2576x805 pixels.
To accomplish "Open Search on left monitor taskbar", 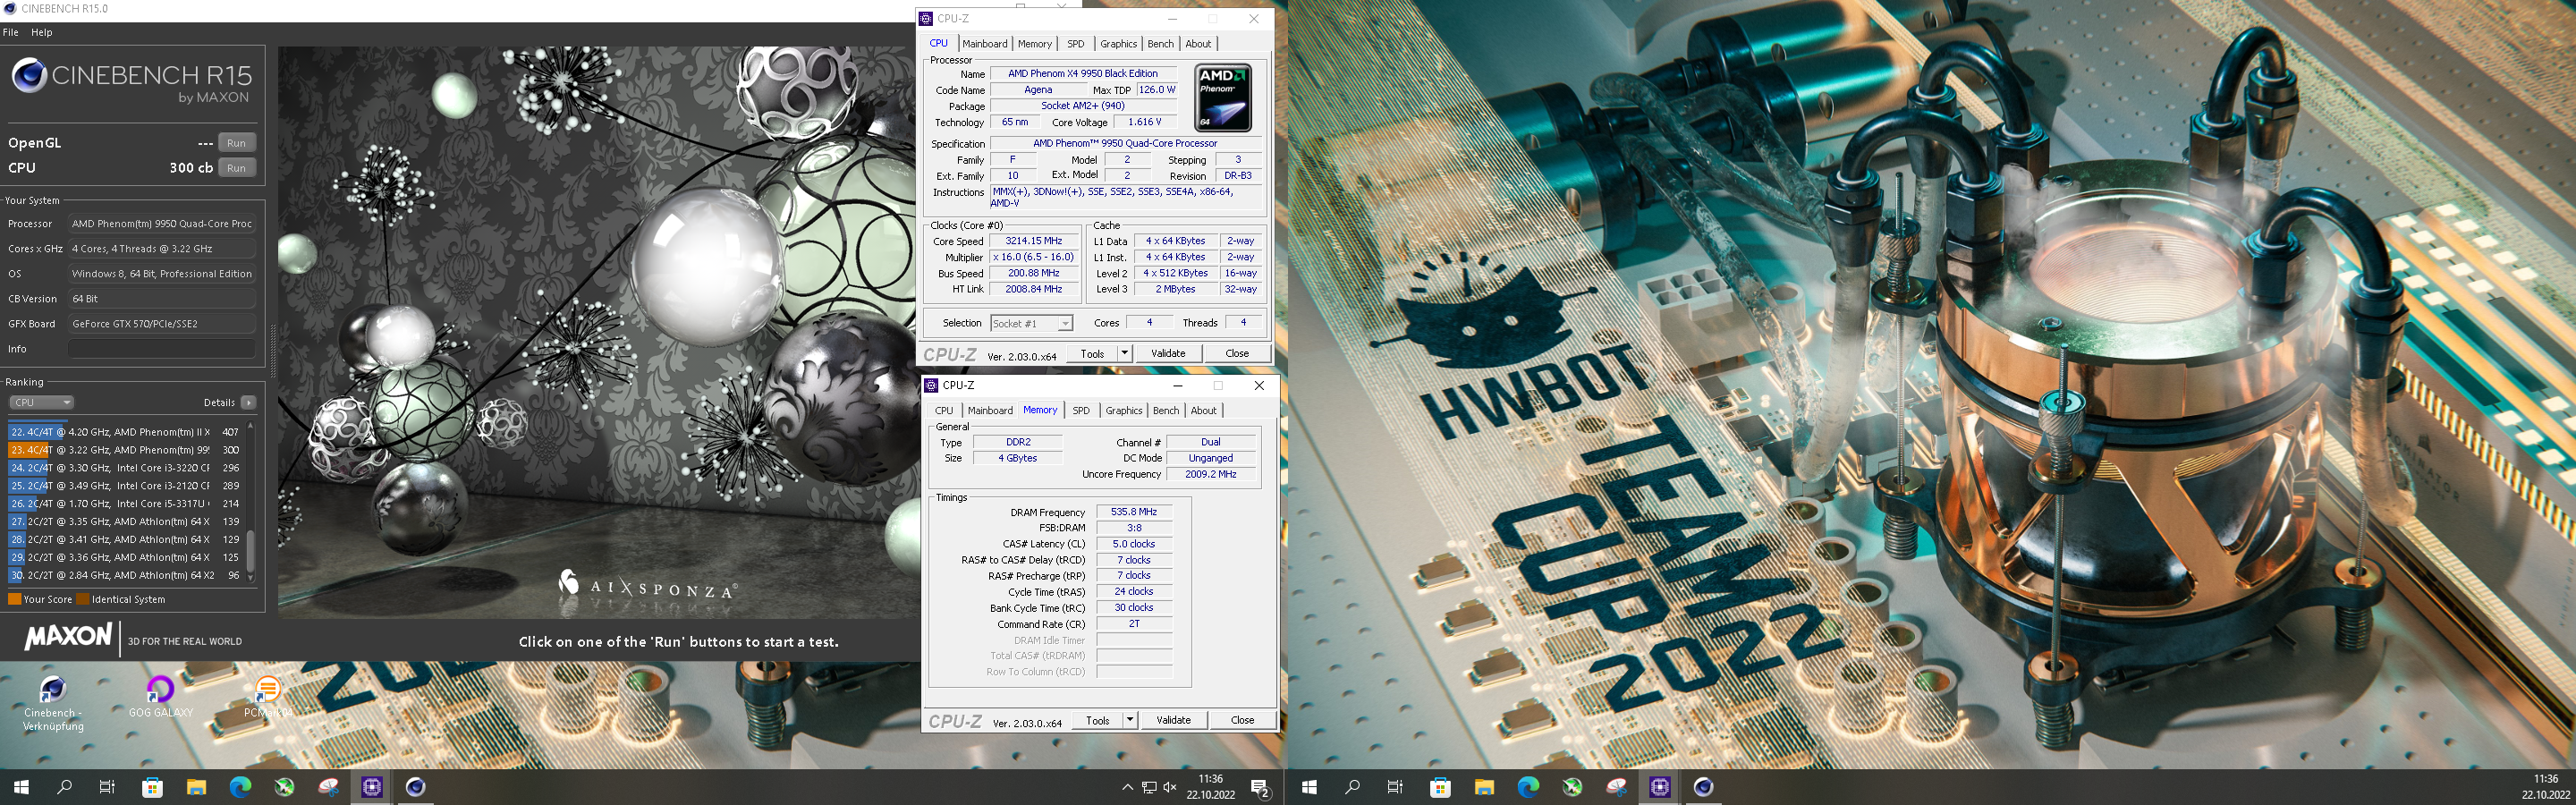I will pos(65,787).
